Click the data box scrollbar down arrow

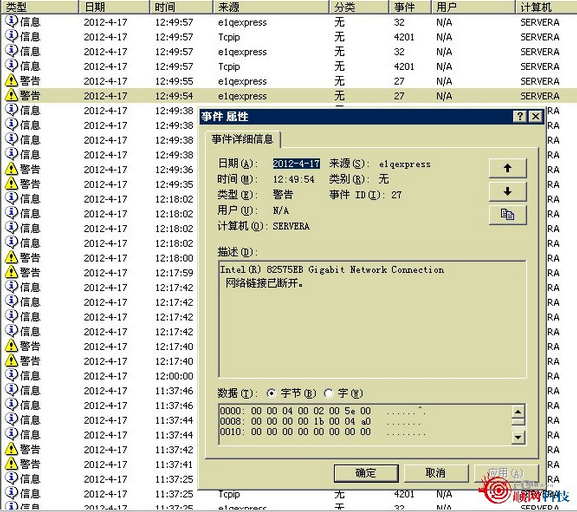tap(518, 437)
